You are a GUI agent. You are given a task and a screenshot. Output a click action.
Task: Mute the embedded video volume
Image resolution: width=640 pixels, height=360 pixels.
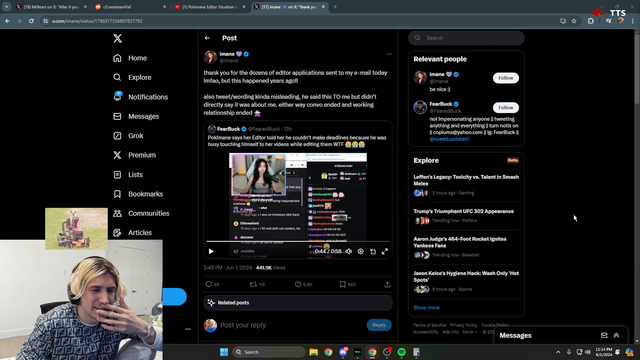point(349,251)
